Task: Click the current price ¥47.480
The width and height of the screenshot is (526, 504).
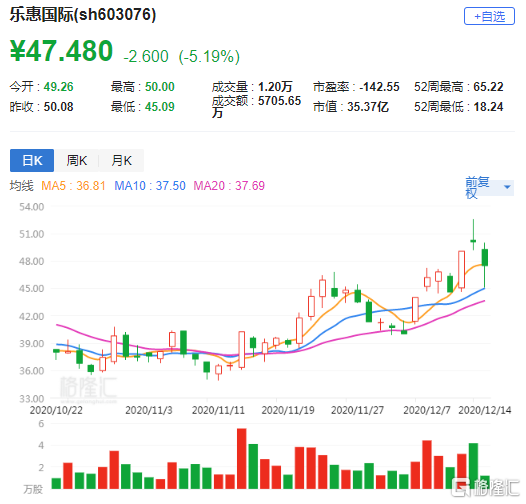Action: coord(61,51)
